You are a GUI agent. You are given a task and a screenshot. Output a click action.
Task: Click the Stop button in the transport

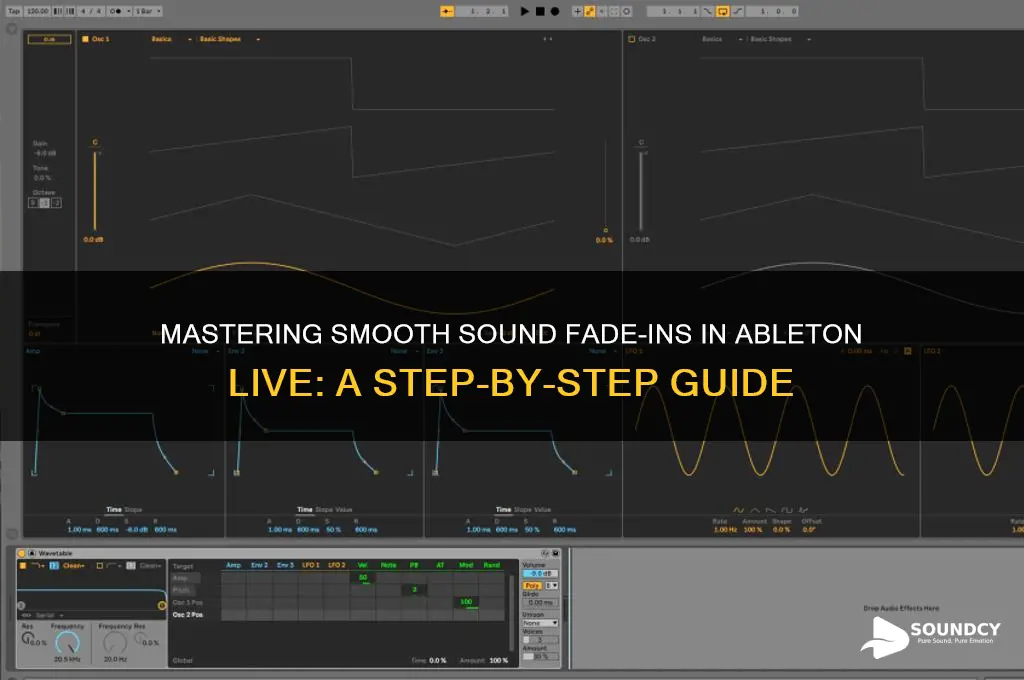(x=540, y=11)
